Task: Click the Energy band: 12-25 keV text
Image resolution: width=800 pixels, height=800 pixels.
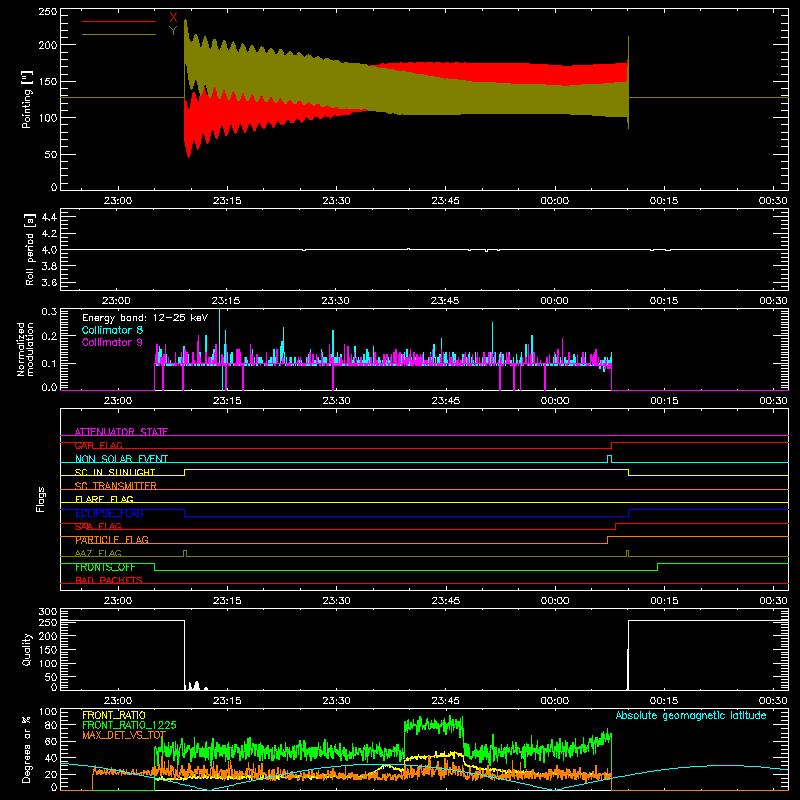Action: click(145, 318)
